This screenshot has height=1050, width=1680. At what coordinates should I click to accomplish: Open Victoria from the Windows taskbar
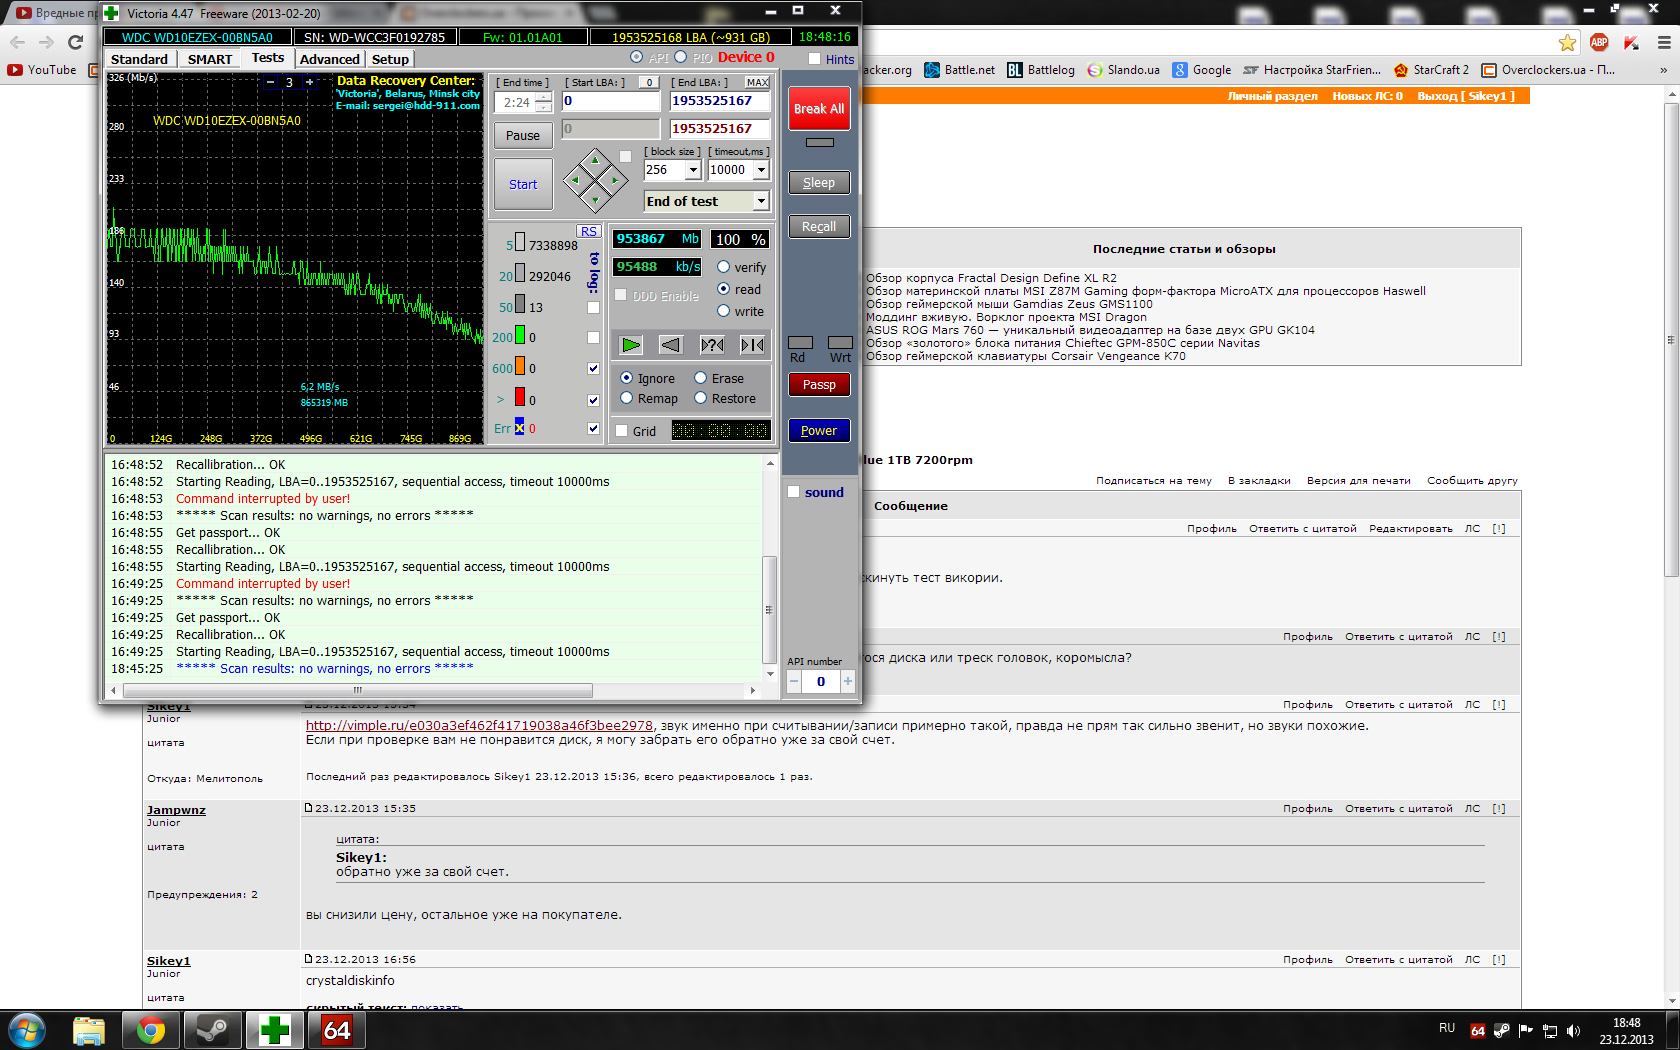coord(274,1030)
